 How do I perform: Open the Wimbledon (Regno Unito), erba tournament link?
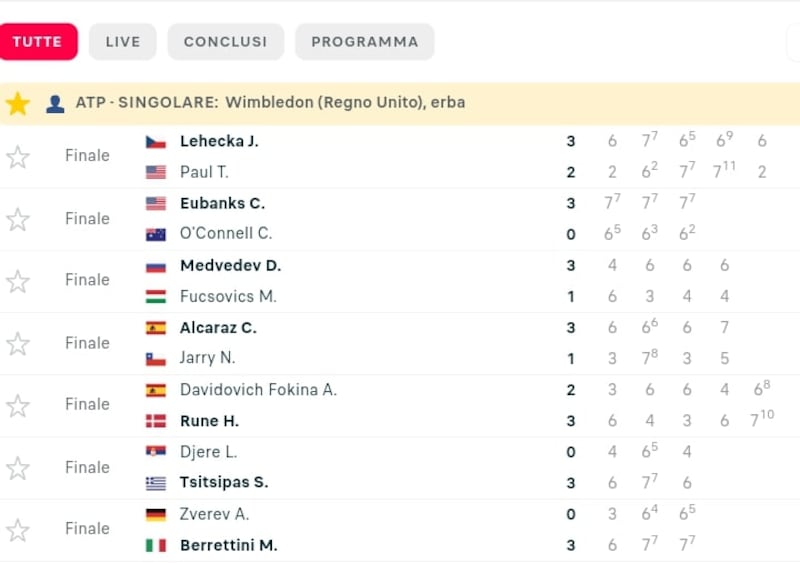345,103
